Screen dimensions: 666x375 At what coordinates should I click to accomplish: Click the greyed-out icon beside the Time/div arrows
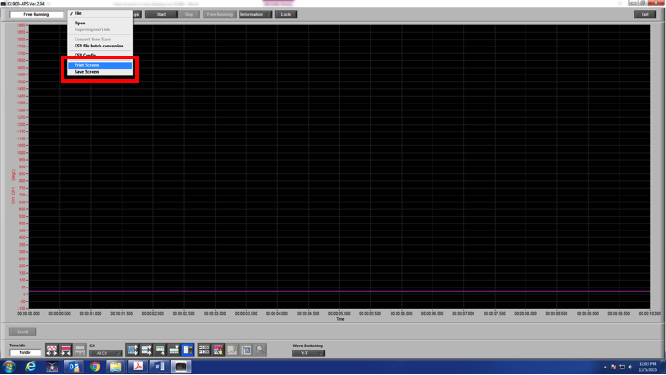(x=80, y=350)
